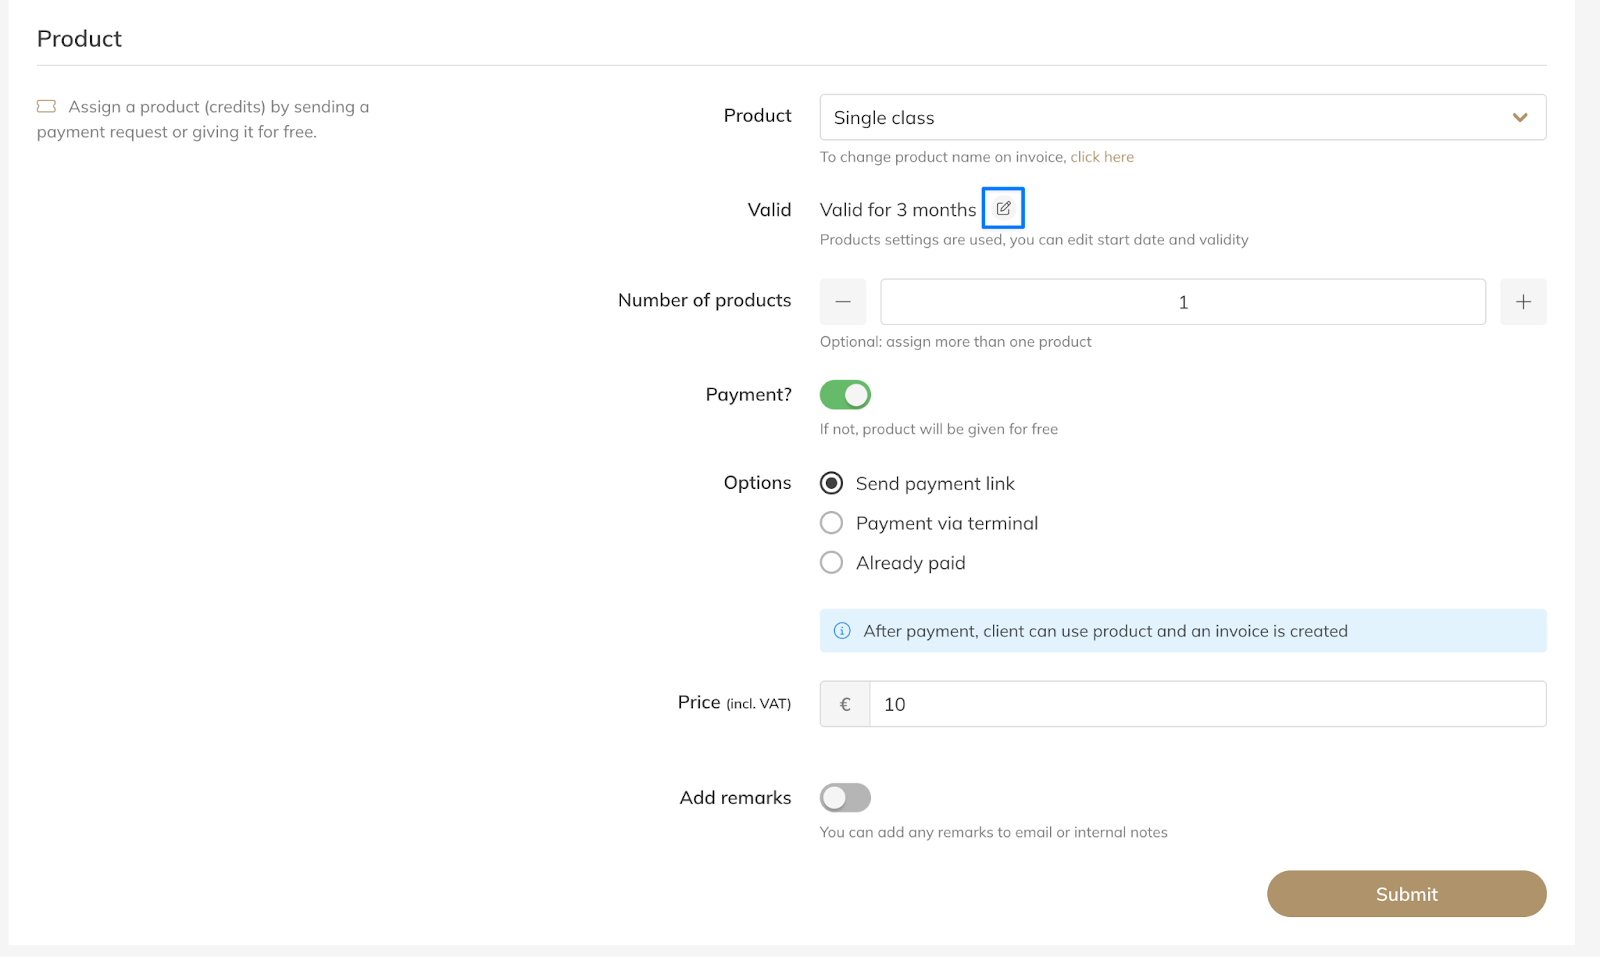Click the info icon in blue banner
1600x957 pixels.
click(842, 631)
